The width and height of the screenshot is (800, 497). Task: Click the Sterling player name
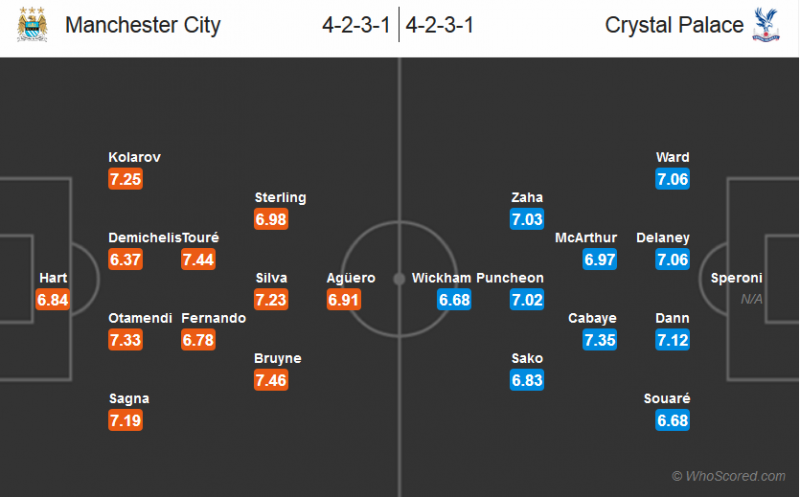[x=280, y=197]
